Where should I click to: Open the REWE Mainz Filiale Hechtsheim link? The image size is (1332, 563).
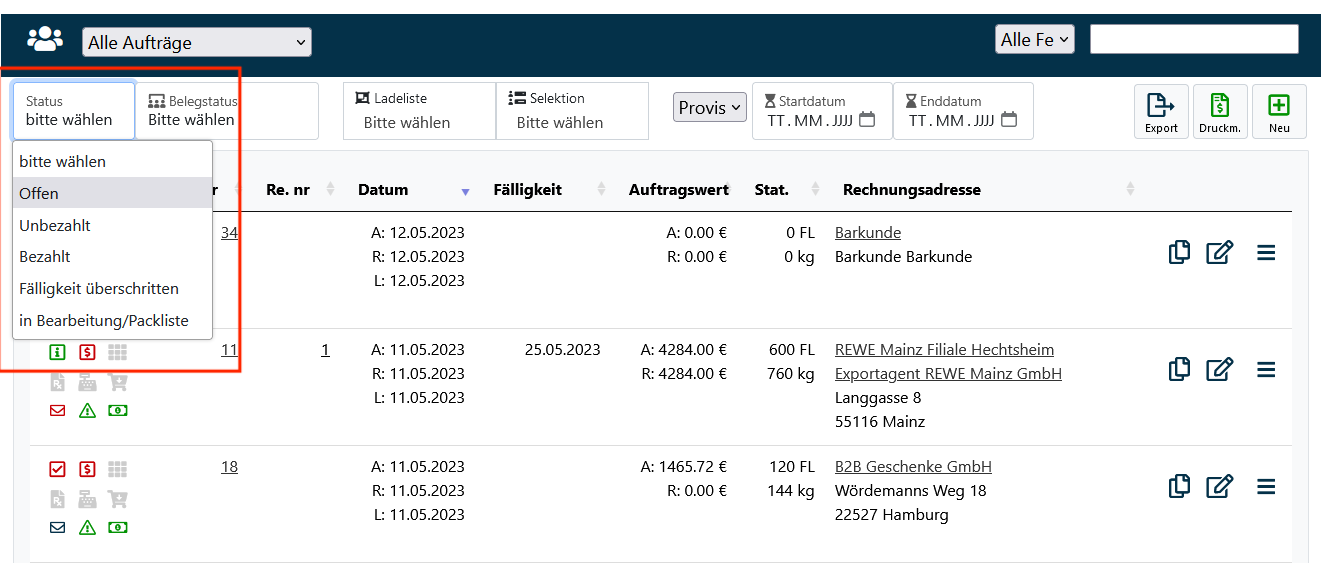[x=944, y=350]
